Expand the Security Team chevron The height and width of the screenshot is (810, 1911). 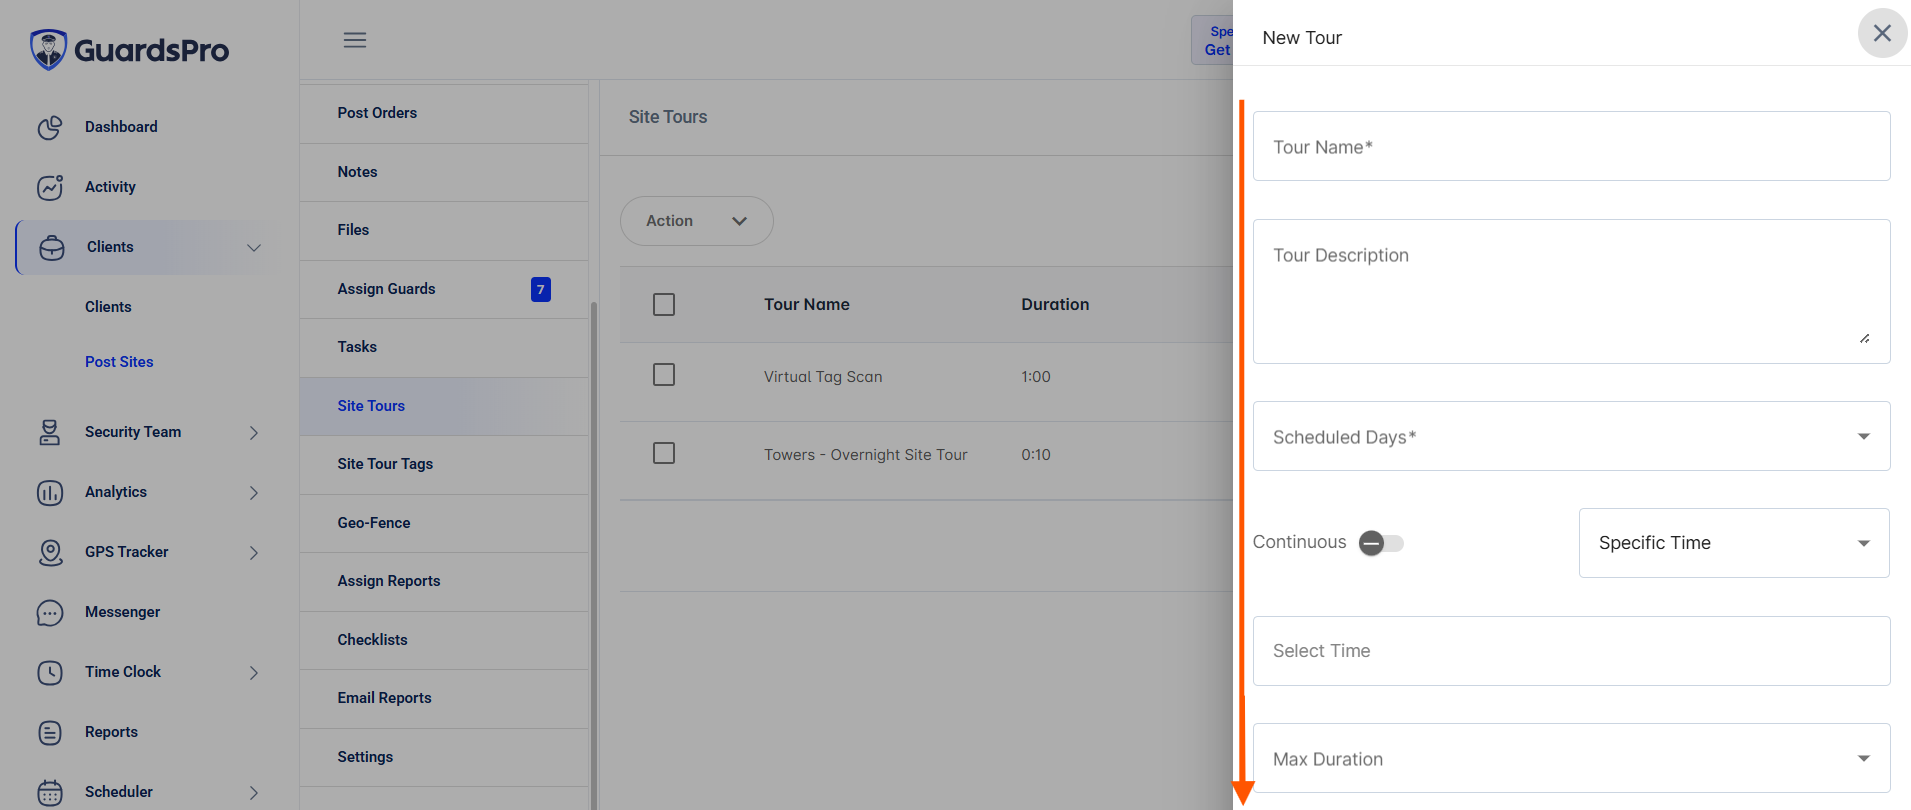[254, 433]
